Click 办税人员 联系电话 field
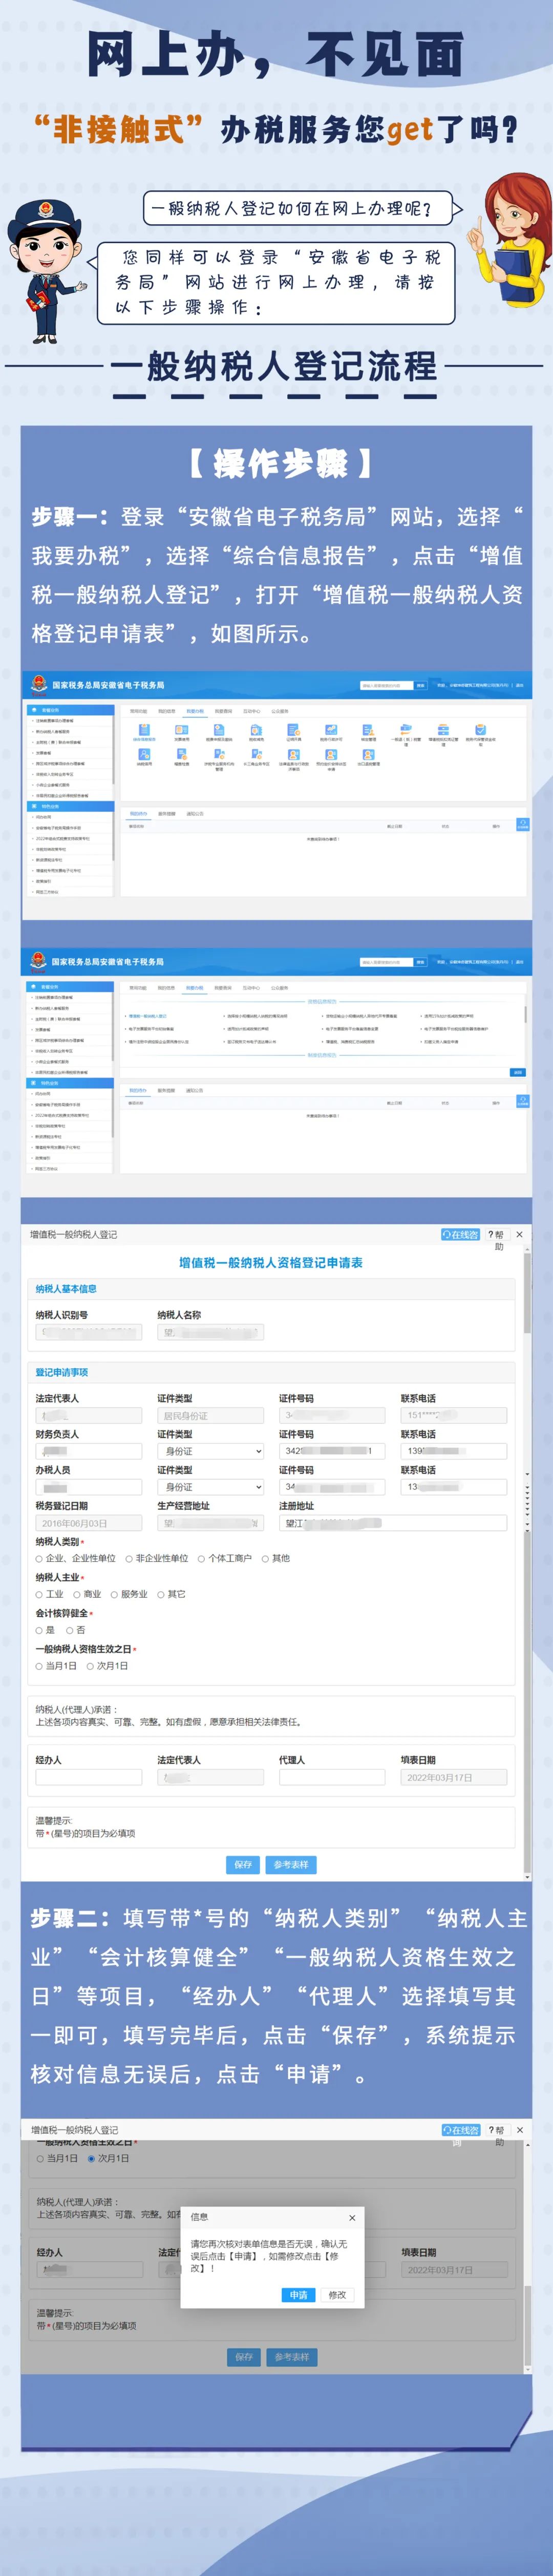This screenshot has height=2576, width=553. pos(454,1487)
